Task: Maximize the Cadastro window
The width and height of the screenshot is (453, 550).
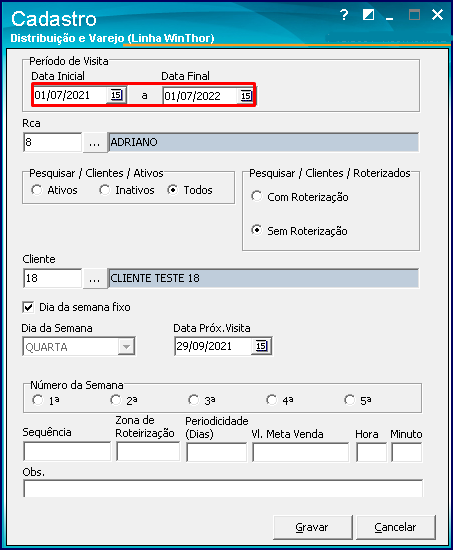Action: [x=414, y=15]
